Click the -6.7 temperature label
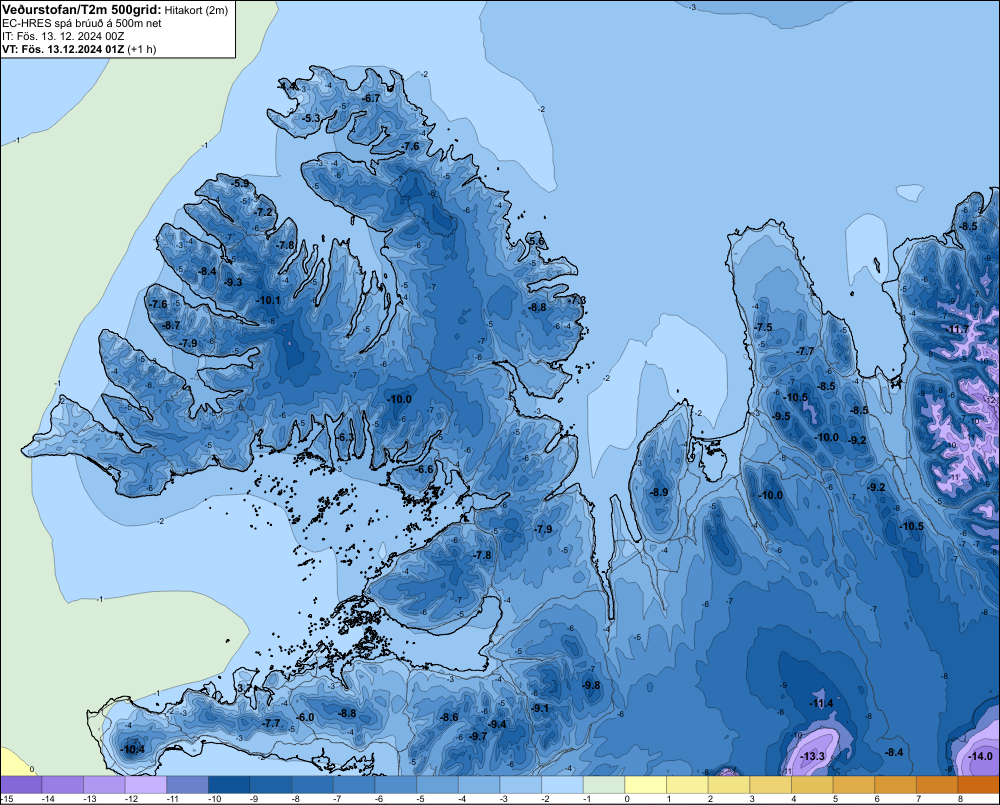The height and width of the screenshot is (805, 1000). coord(371,98)
